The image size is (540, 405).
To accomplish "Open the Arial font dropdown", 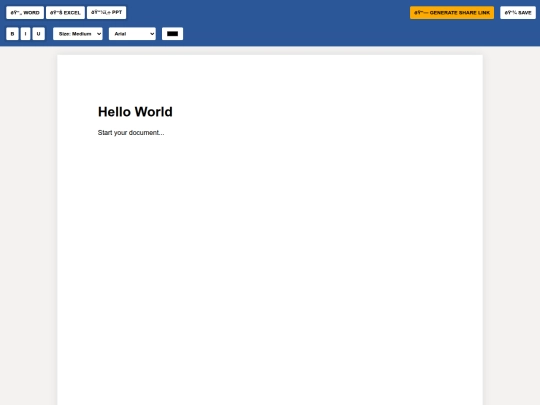I will tap(132, 34).
